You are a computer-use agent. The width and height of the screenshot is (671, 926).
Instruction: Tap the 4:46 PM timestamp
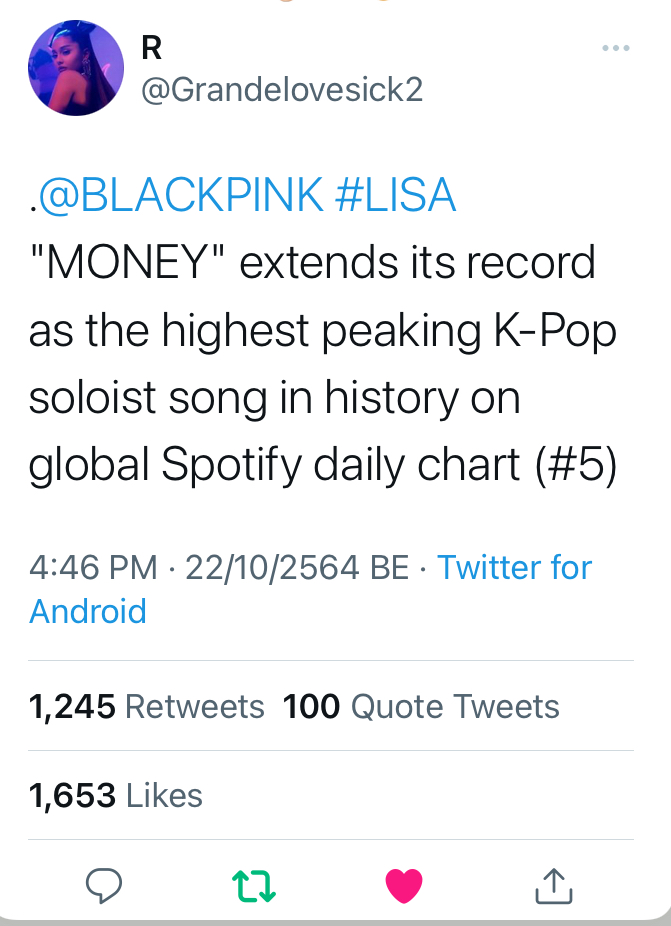[x=93, y=568]
